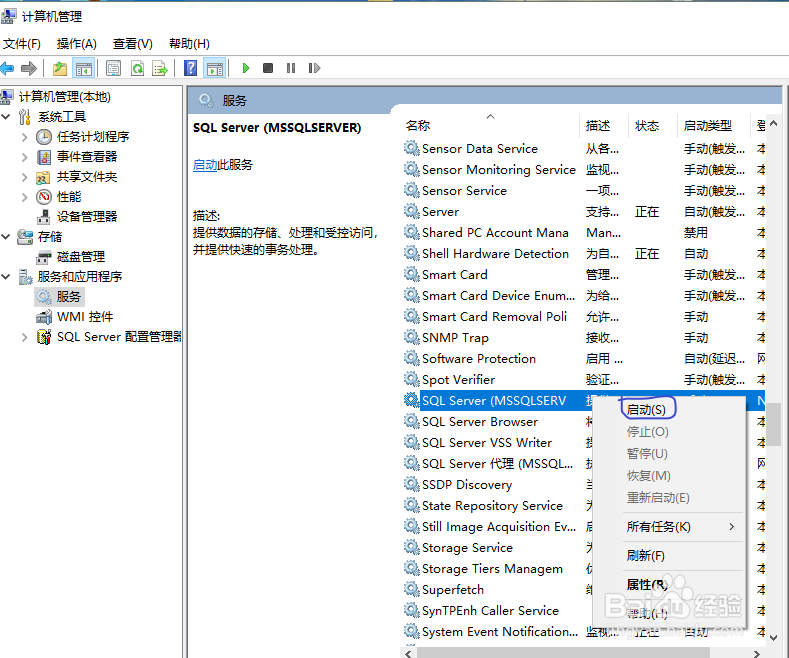Select 事件查看器 icon in tree
This screenshot has height=658, width=789.
click(x=44, y=157)
